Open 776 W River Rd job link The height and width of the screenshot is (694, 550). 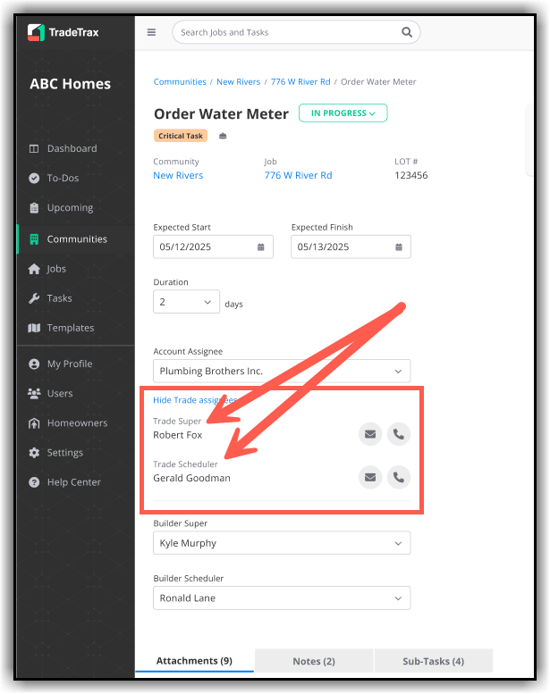coord(298,176)
